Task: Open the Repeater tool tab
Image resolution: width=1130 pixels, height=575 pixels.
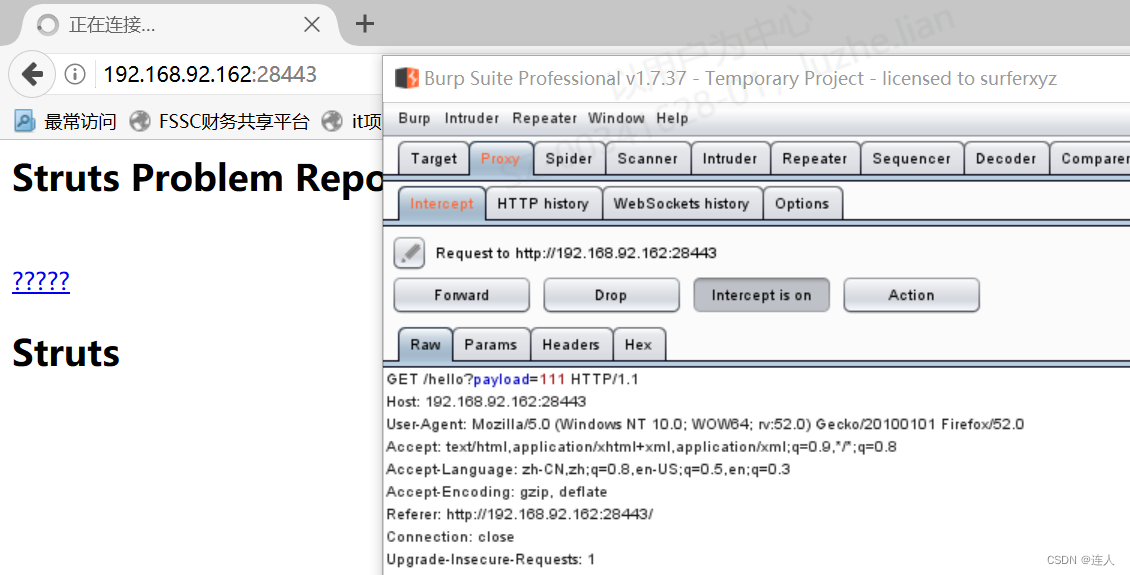Action: (x=815, y=159)
